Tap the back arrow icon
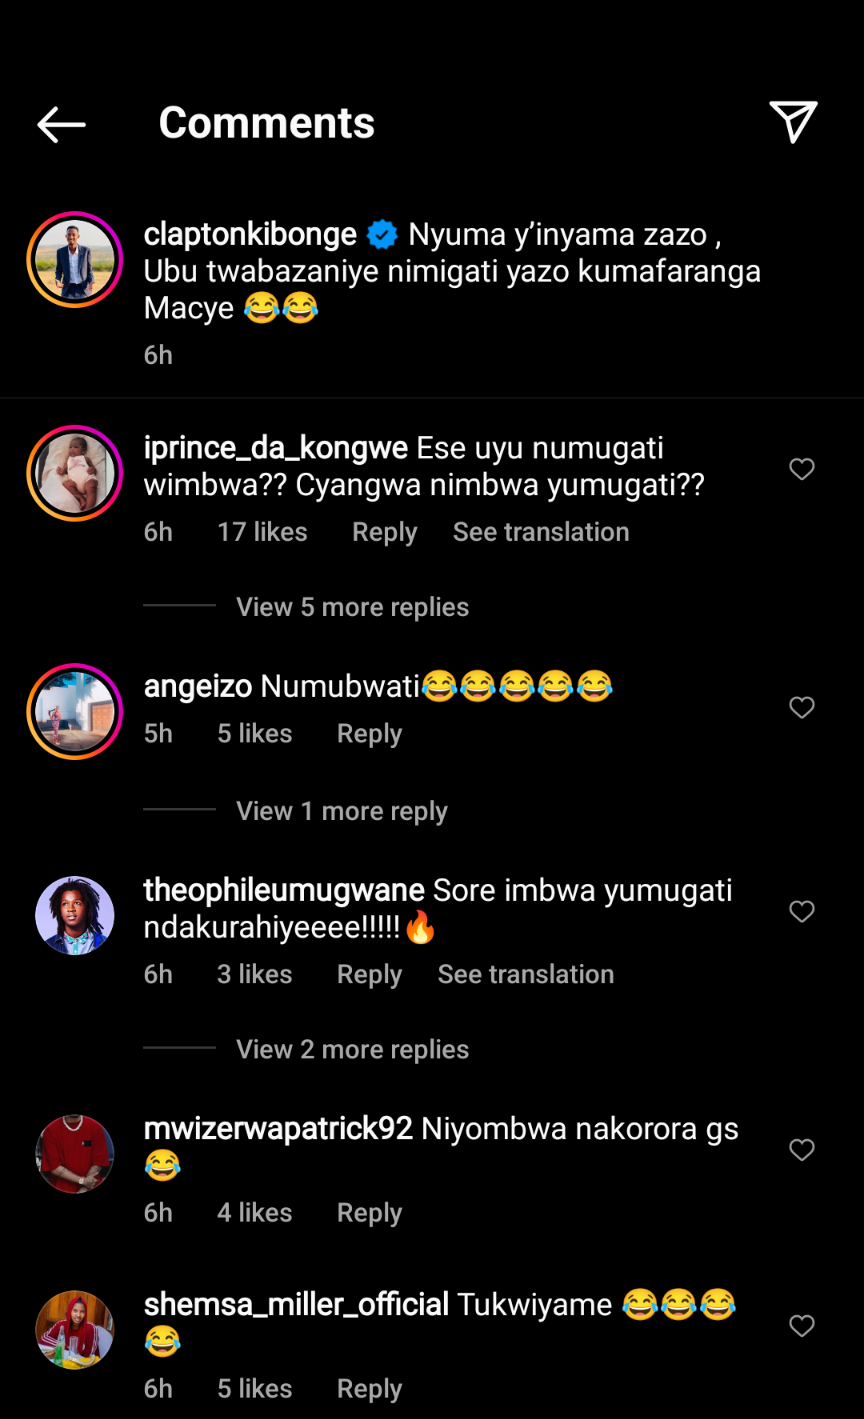 (x=61, y=124)
